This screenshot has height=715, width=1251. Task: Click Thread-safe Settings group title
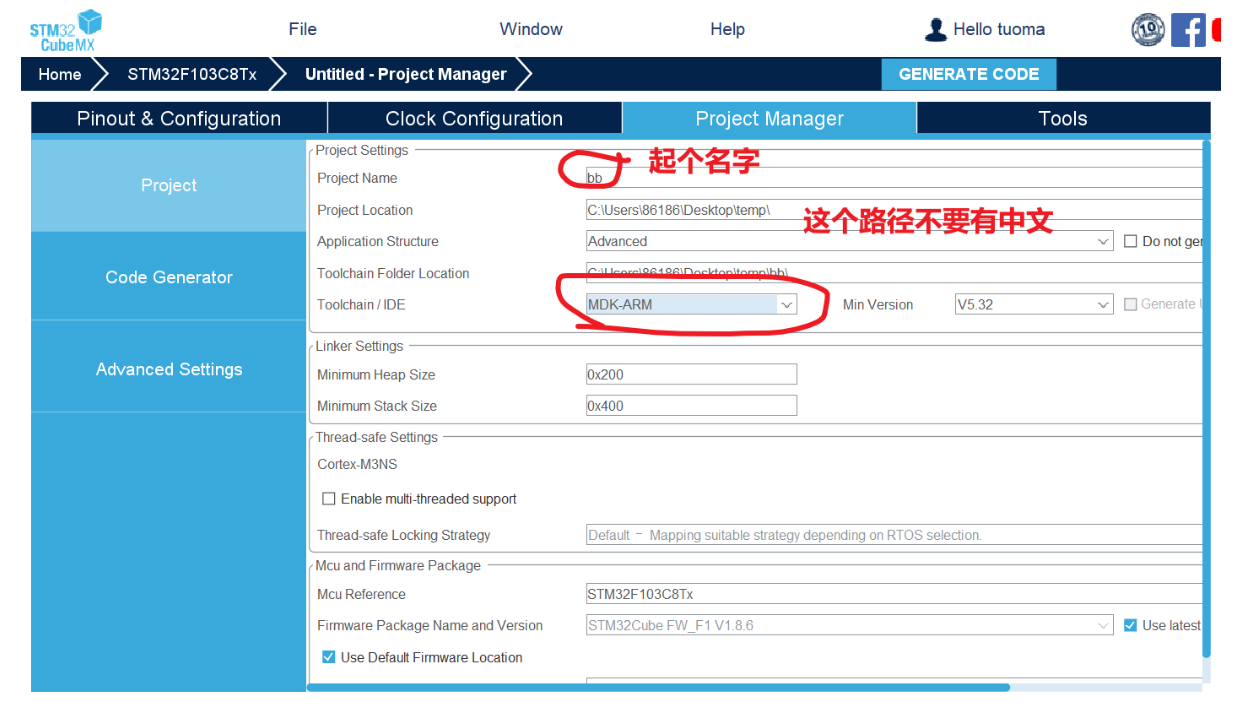[377, 437]
